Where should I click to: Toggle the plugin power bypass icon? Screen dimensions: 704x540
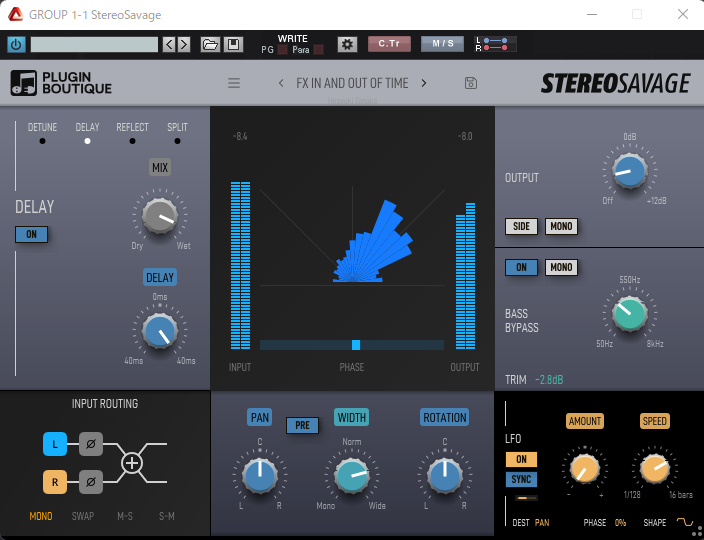16,44
